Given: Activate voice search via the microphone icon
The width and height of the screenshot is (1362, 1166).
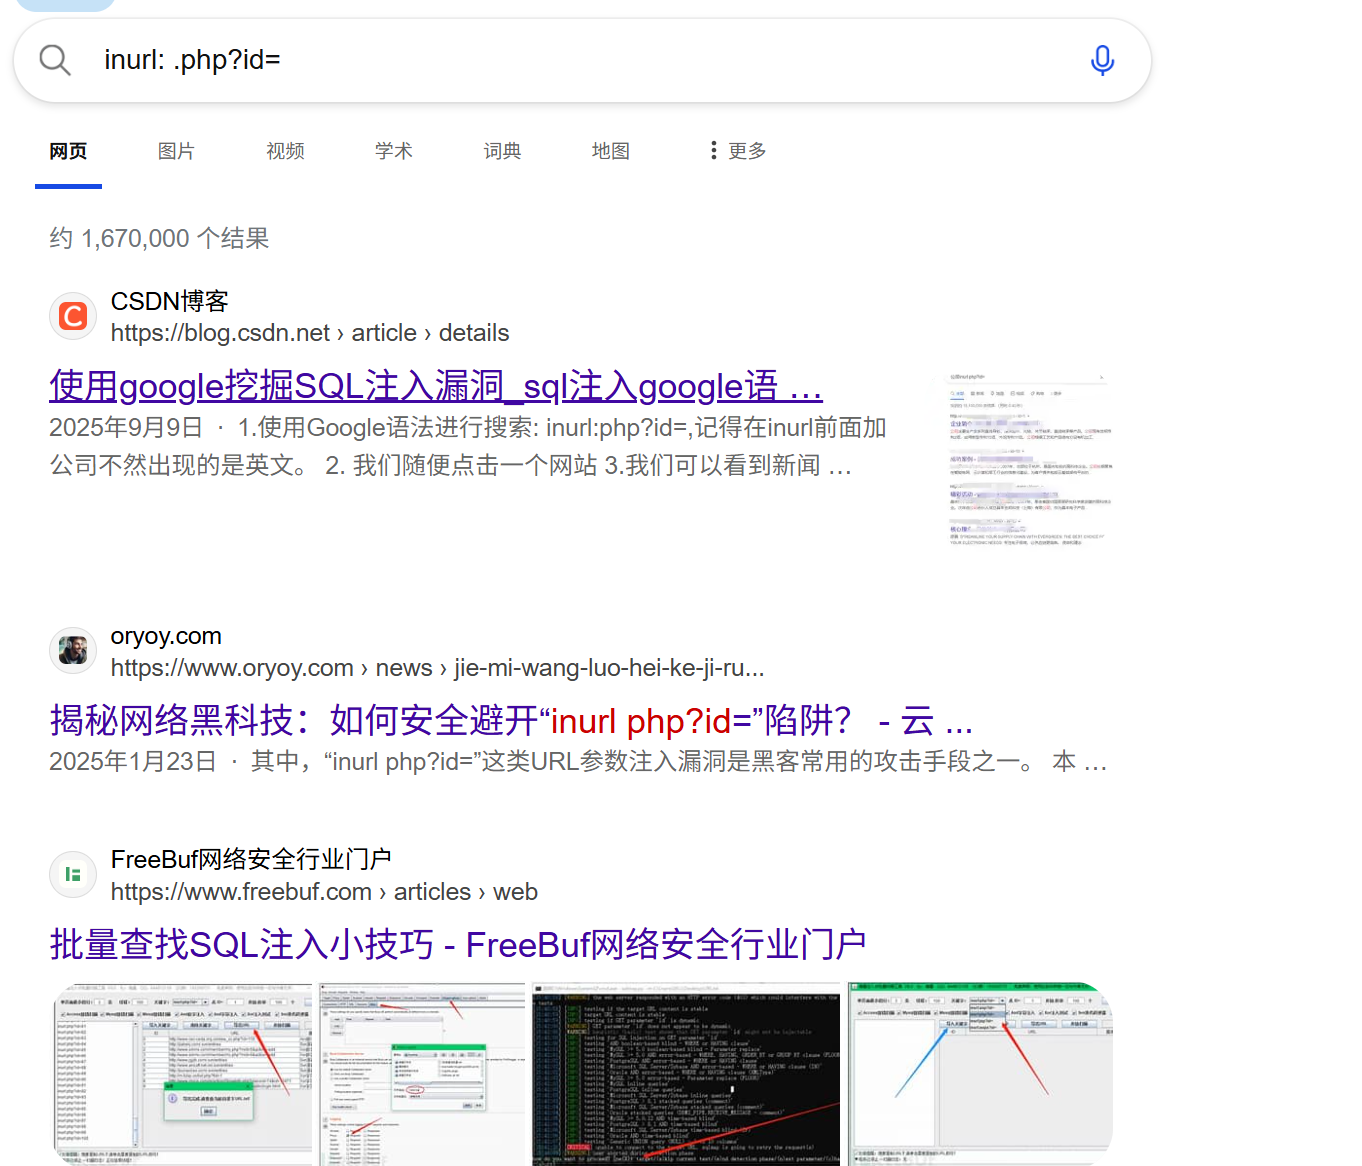Looking at the screenshot, I should point(1102,60).
